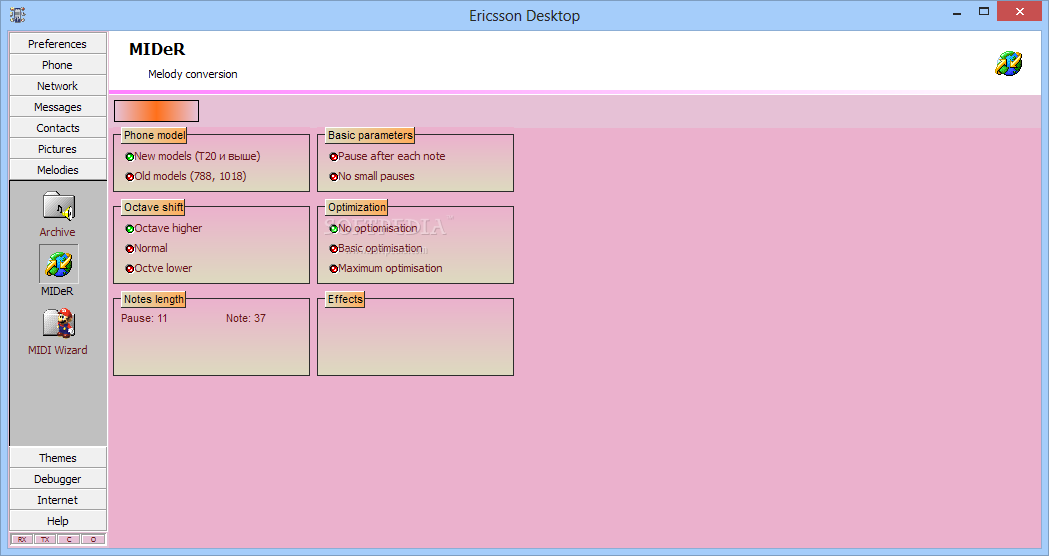Choose Normal octave shift
This screenshot has width=1049, height=556.
[x=147, y=248]
